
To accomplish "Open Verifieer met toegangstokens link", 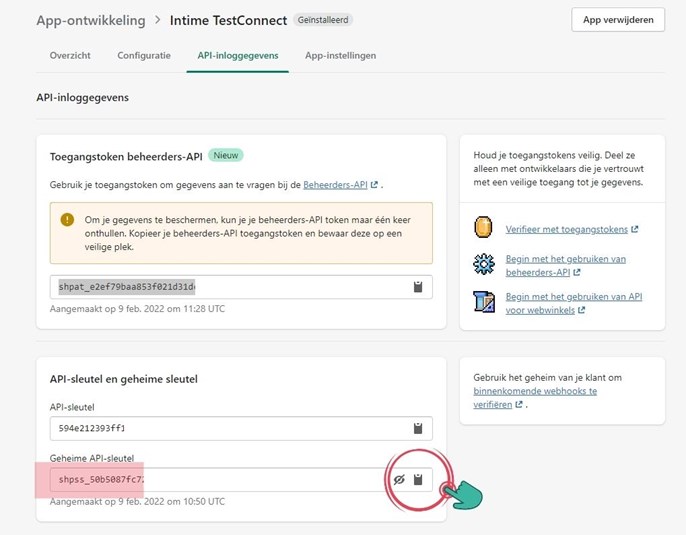I will click(566, 229).
